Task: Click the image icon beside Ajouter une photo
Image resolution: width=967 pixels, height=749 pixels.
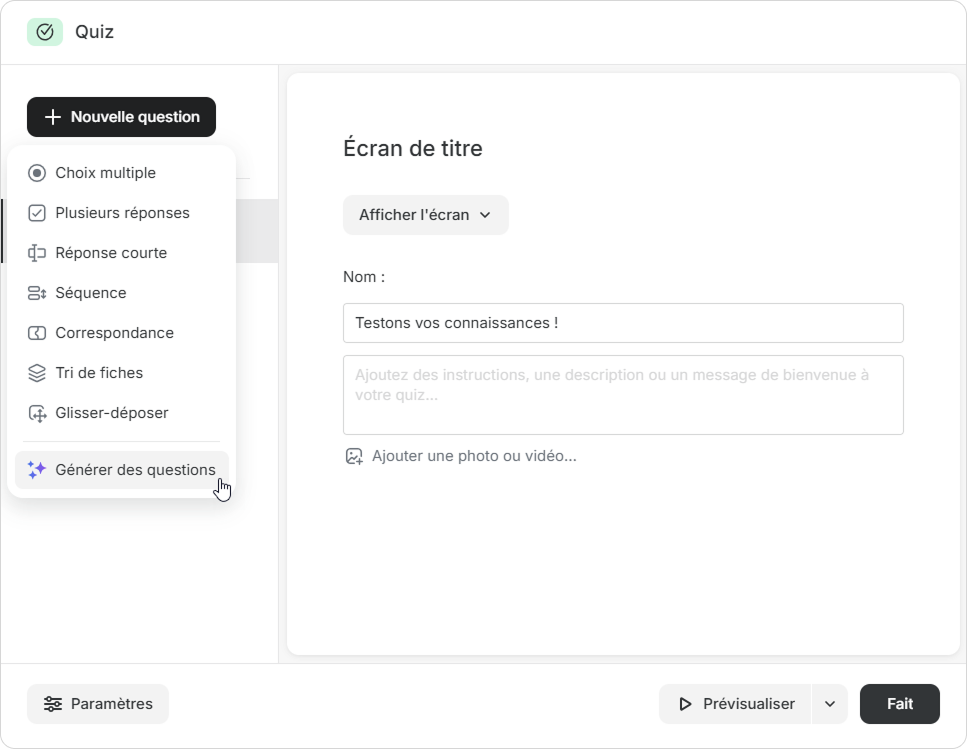Action: click(354, 456)
